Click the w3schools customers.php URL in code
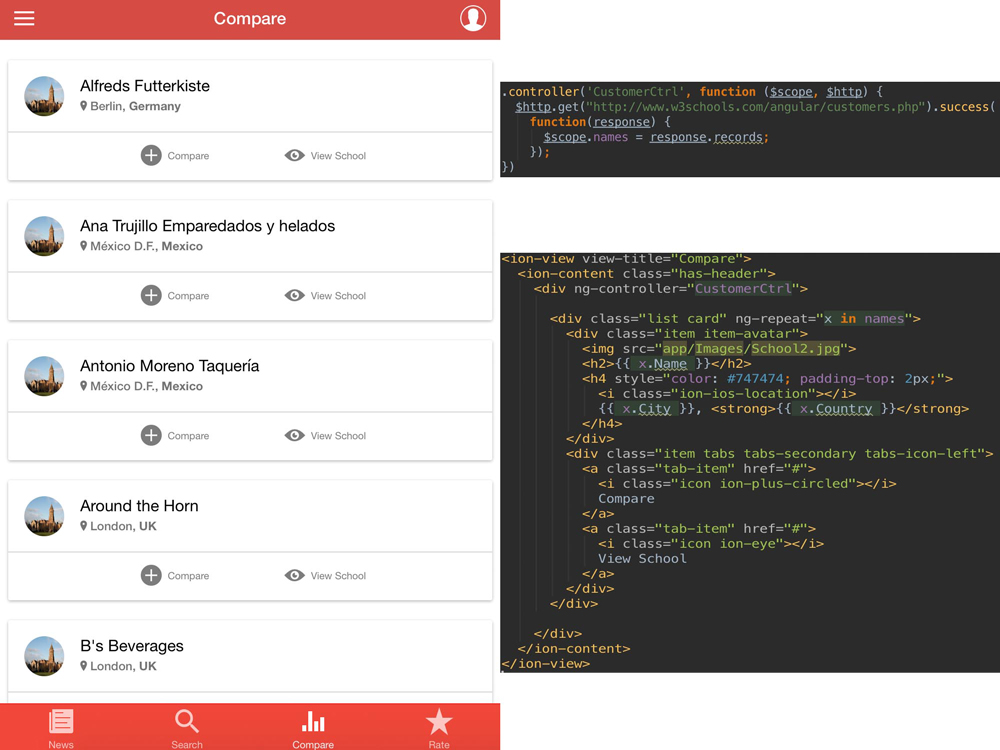 click(x=755, y=107)
